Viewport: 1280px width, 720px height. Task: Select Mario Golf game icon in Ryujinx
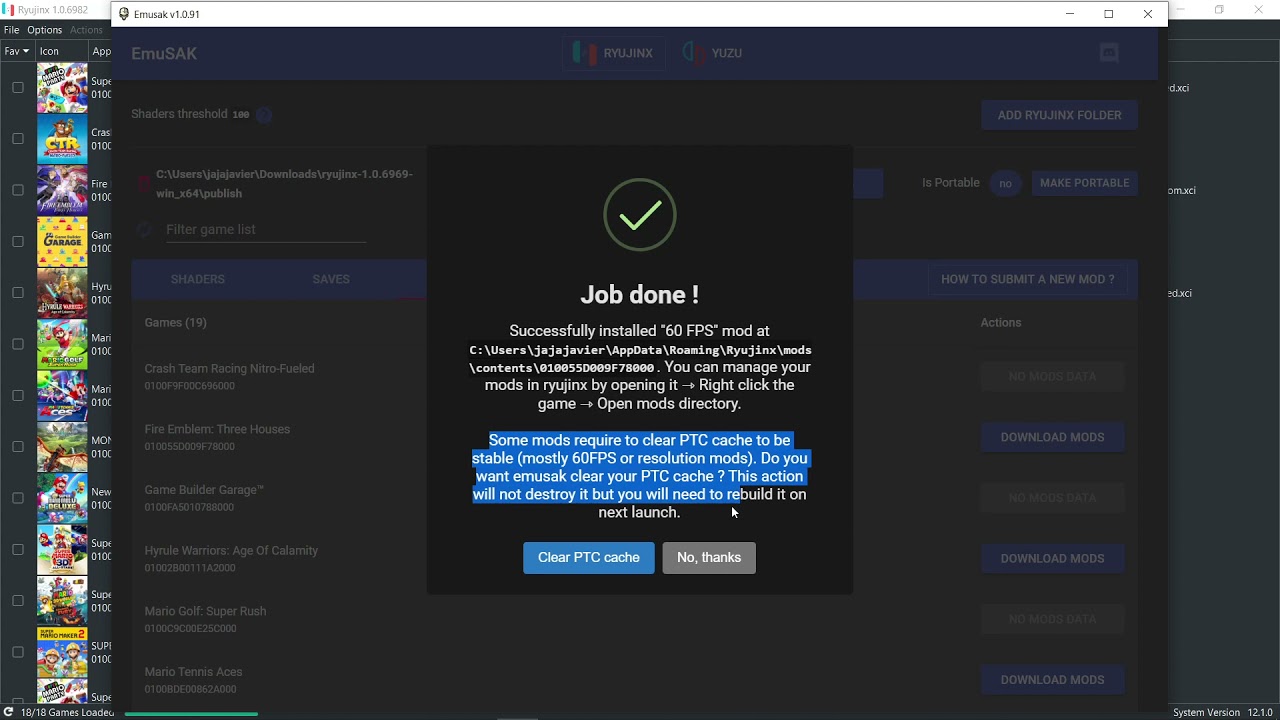coord(62,344)
